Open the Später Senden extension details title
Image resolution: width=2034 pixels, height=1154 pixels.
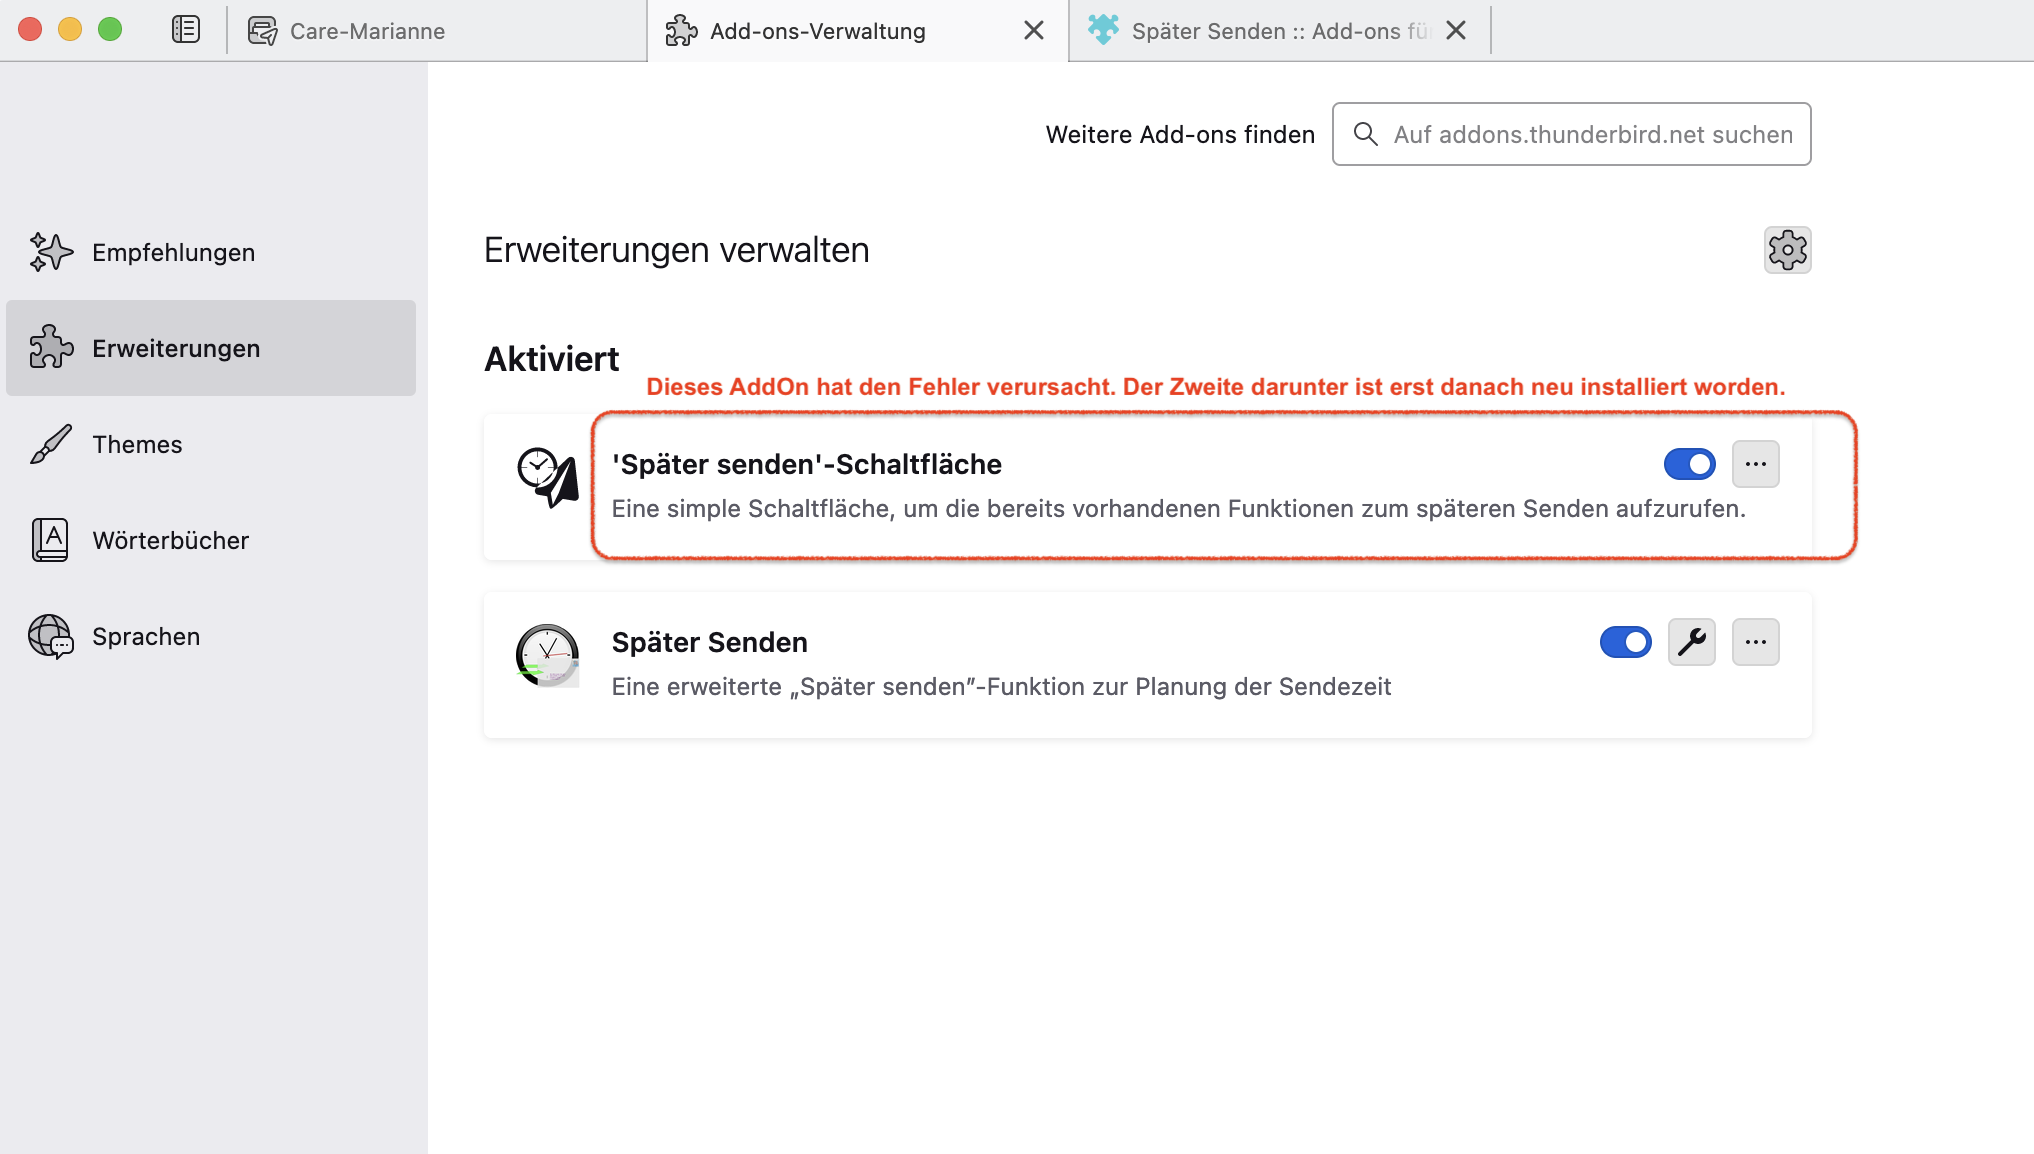709,642
